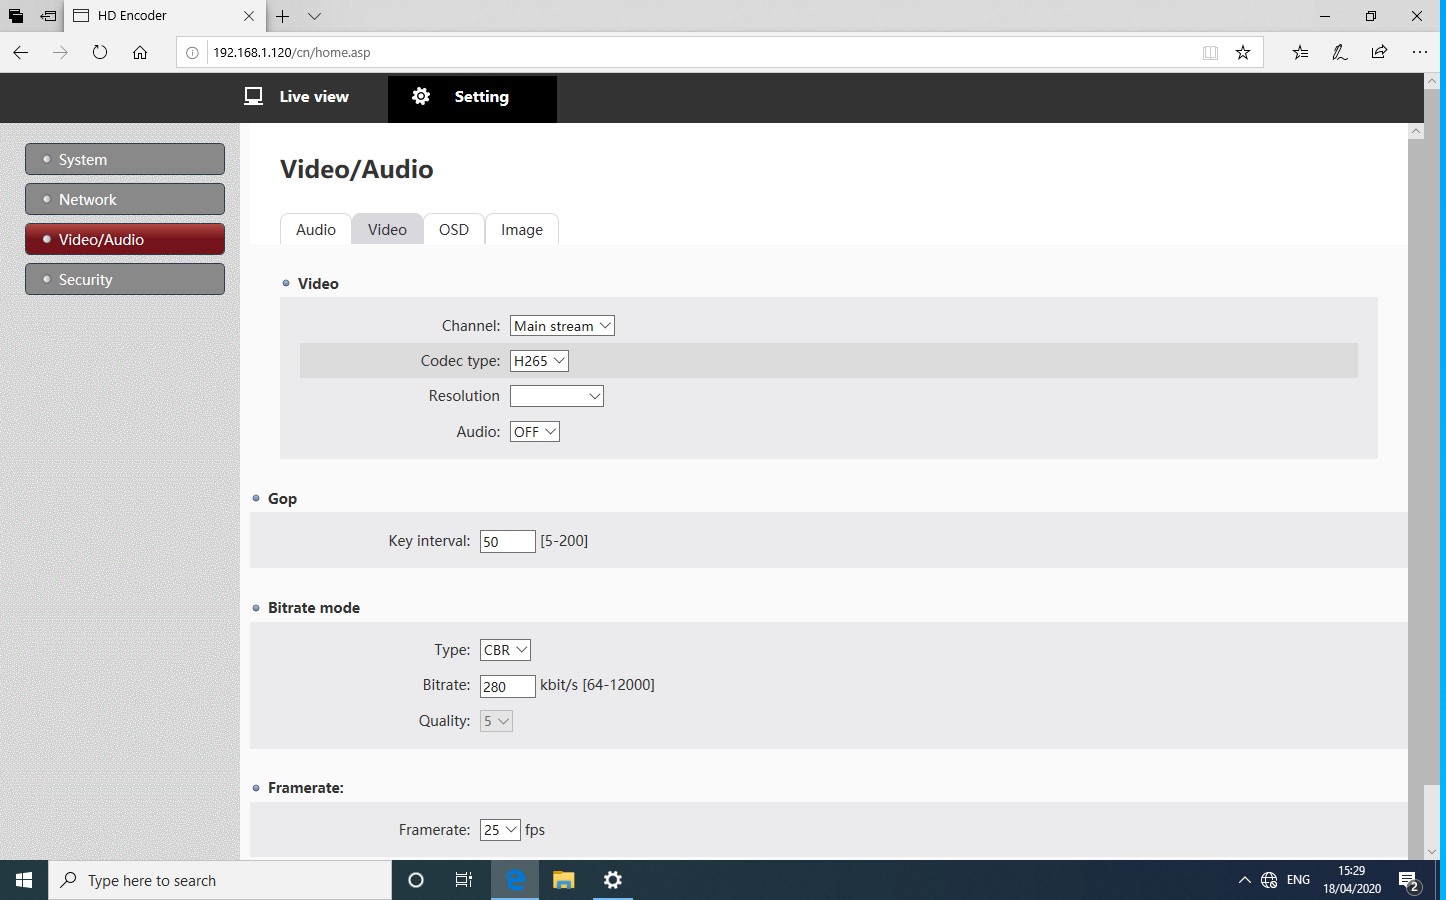Expand the Channel dropdown

(562, 326)
